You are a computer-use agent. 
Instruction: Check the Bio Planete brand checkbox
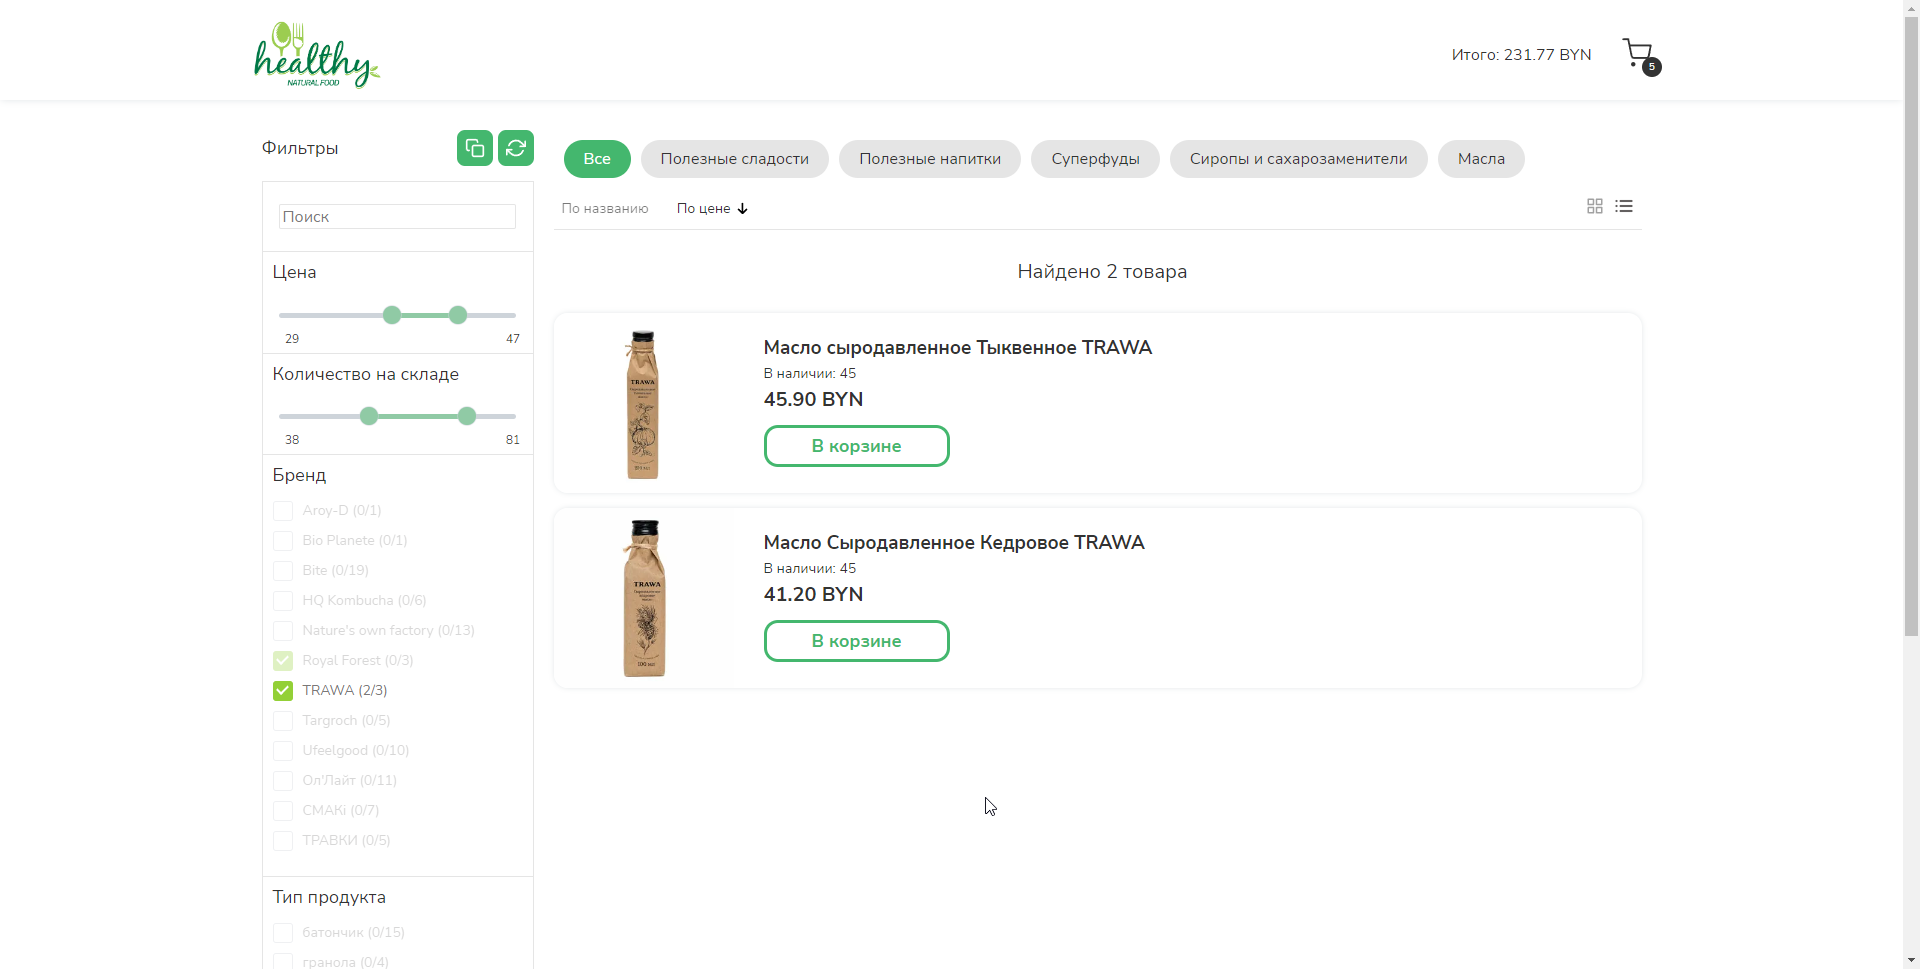283,541
